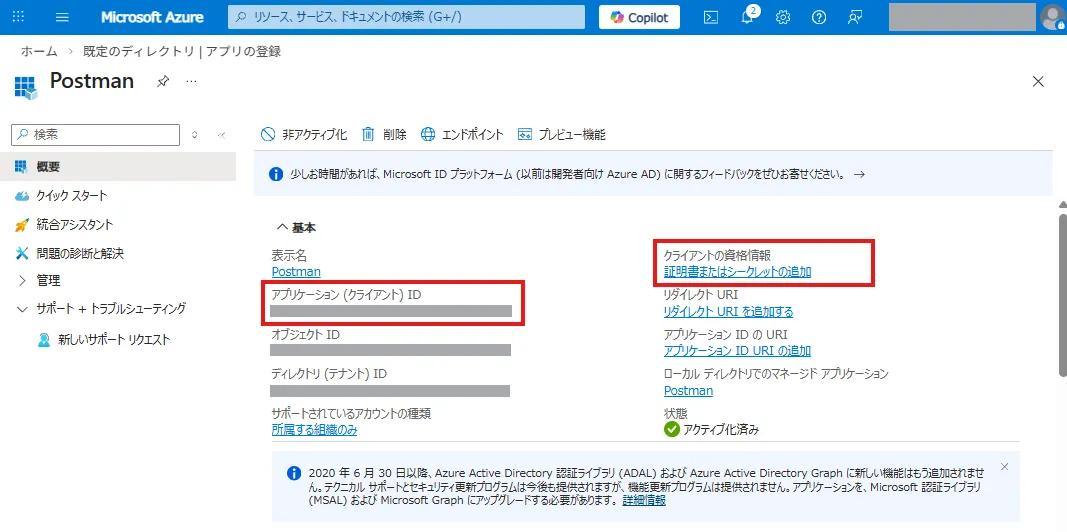The width and height of the screenshot is (1067, 532).
Task: Open the feedback icon in header
Action: coord(855,17)
